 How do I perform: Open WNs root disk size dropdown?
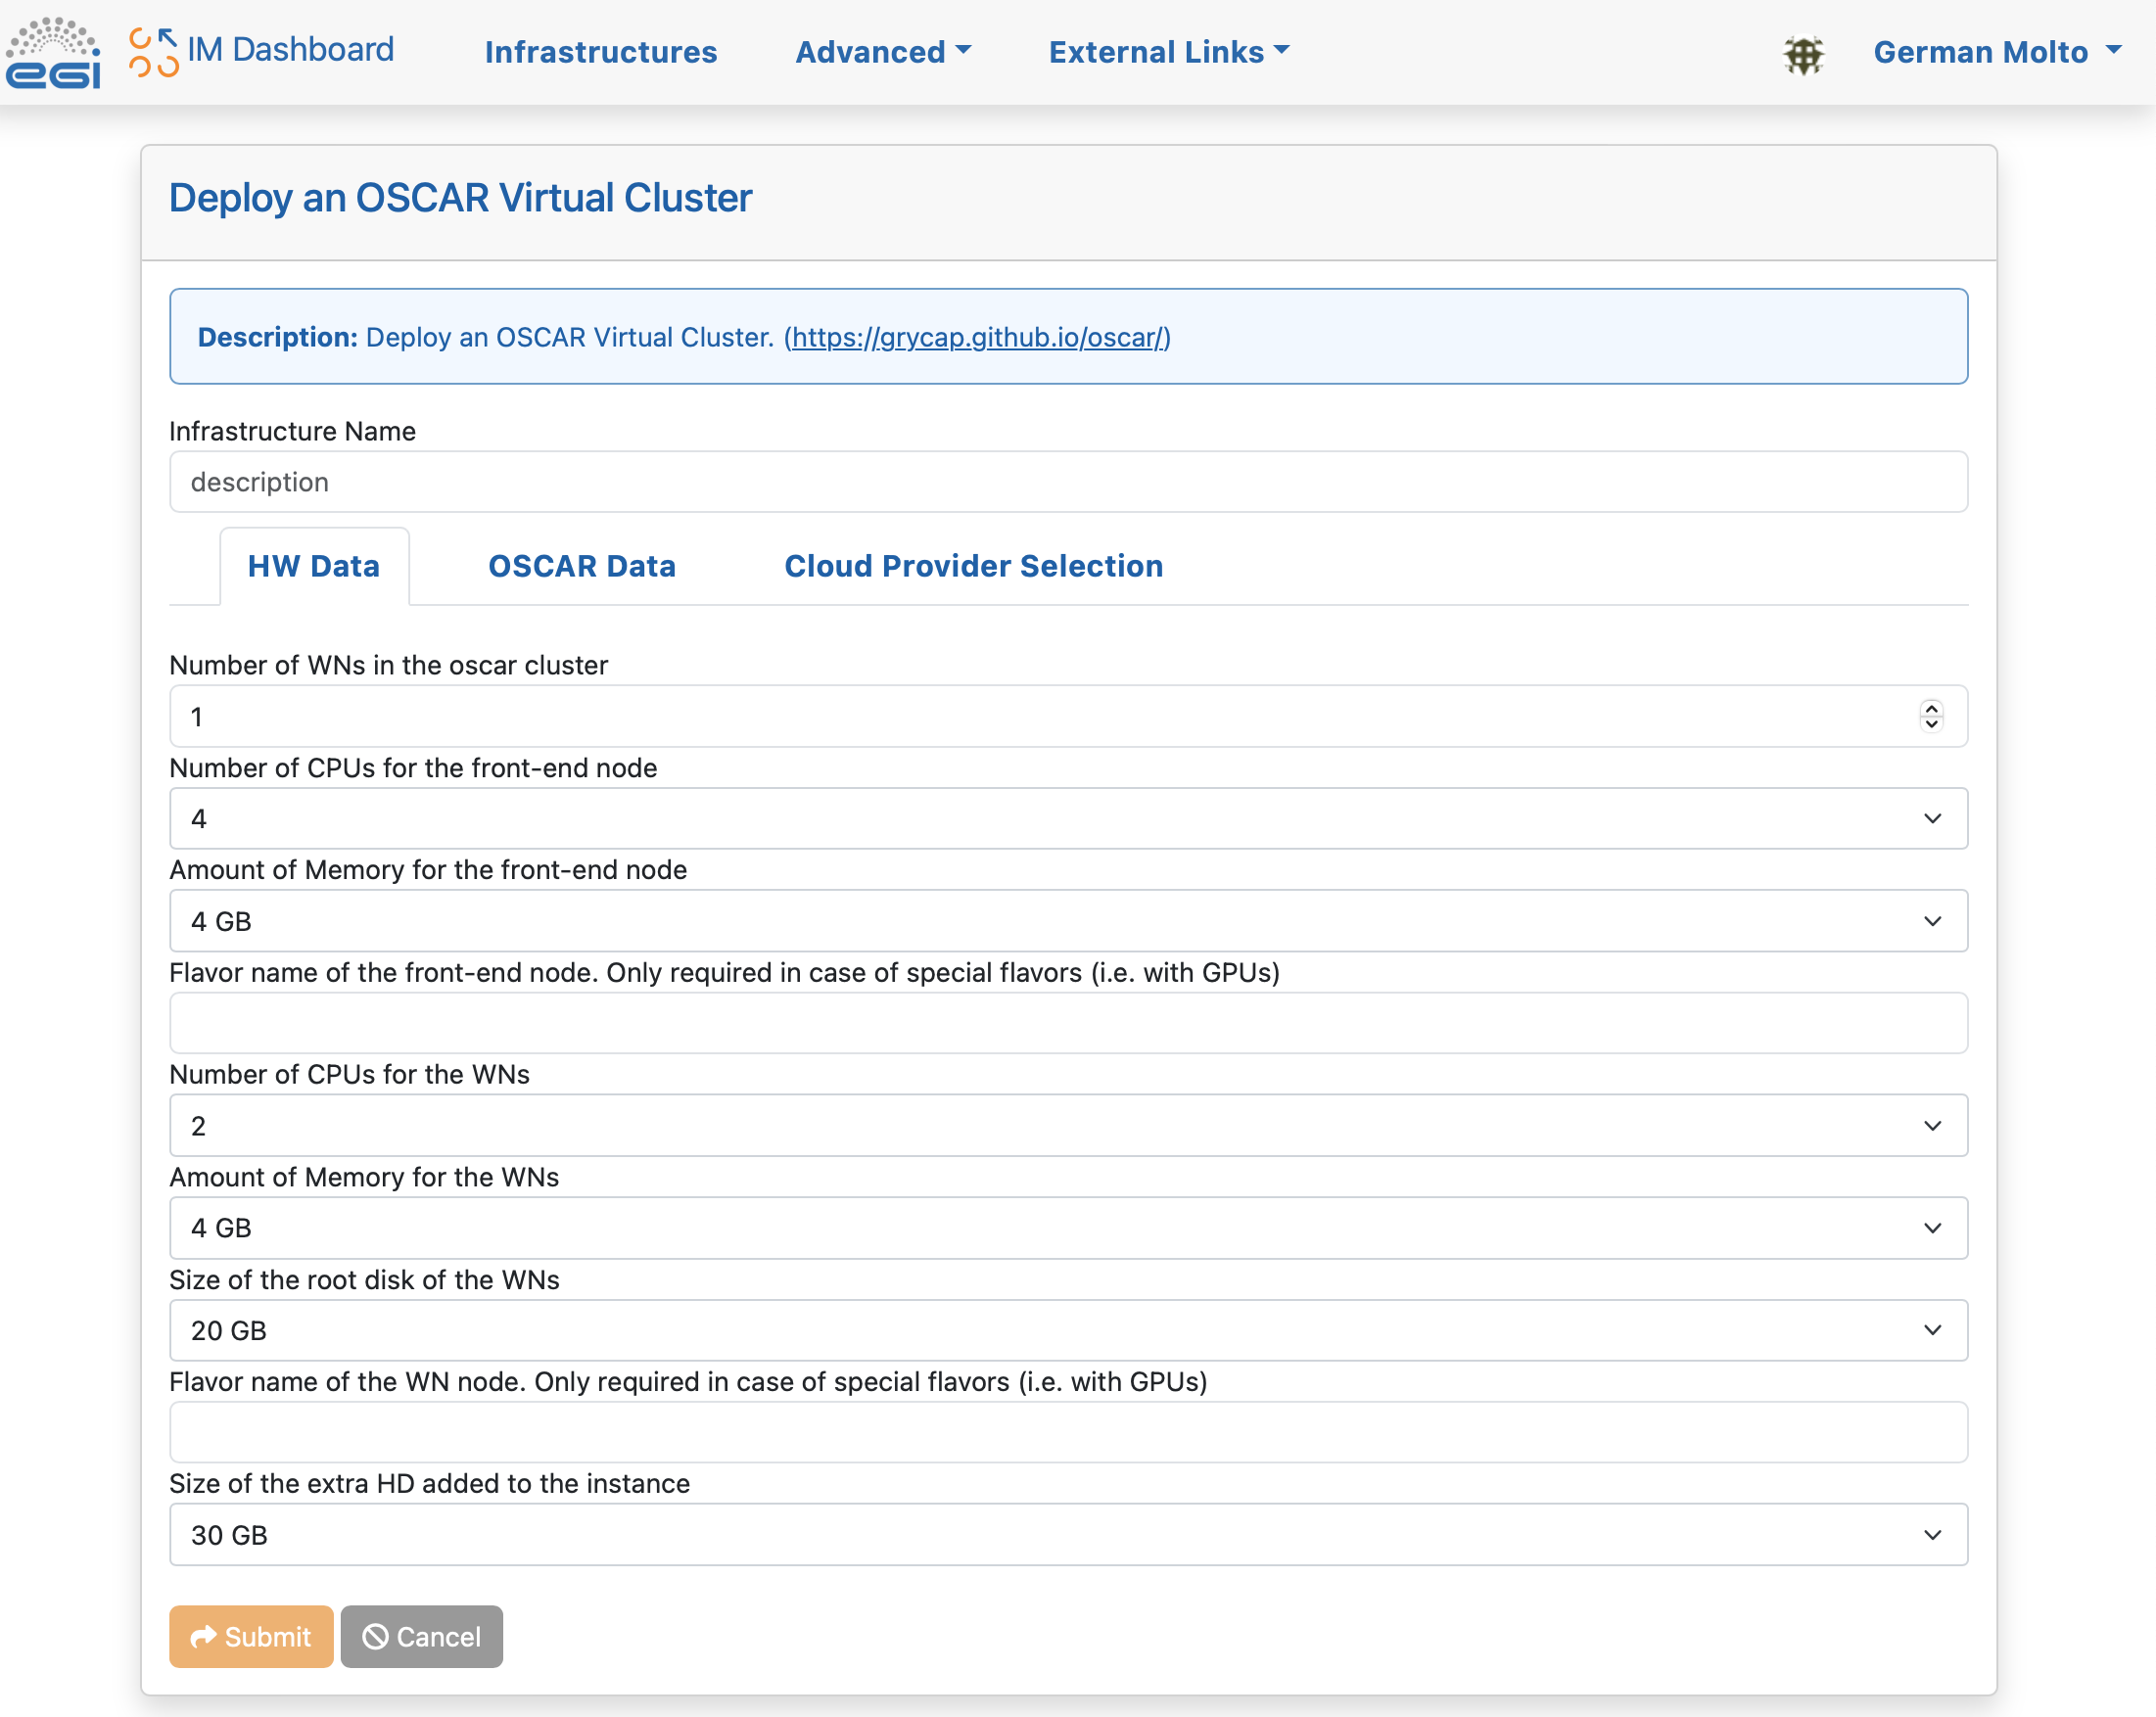click(x=1067, y=1331)
